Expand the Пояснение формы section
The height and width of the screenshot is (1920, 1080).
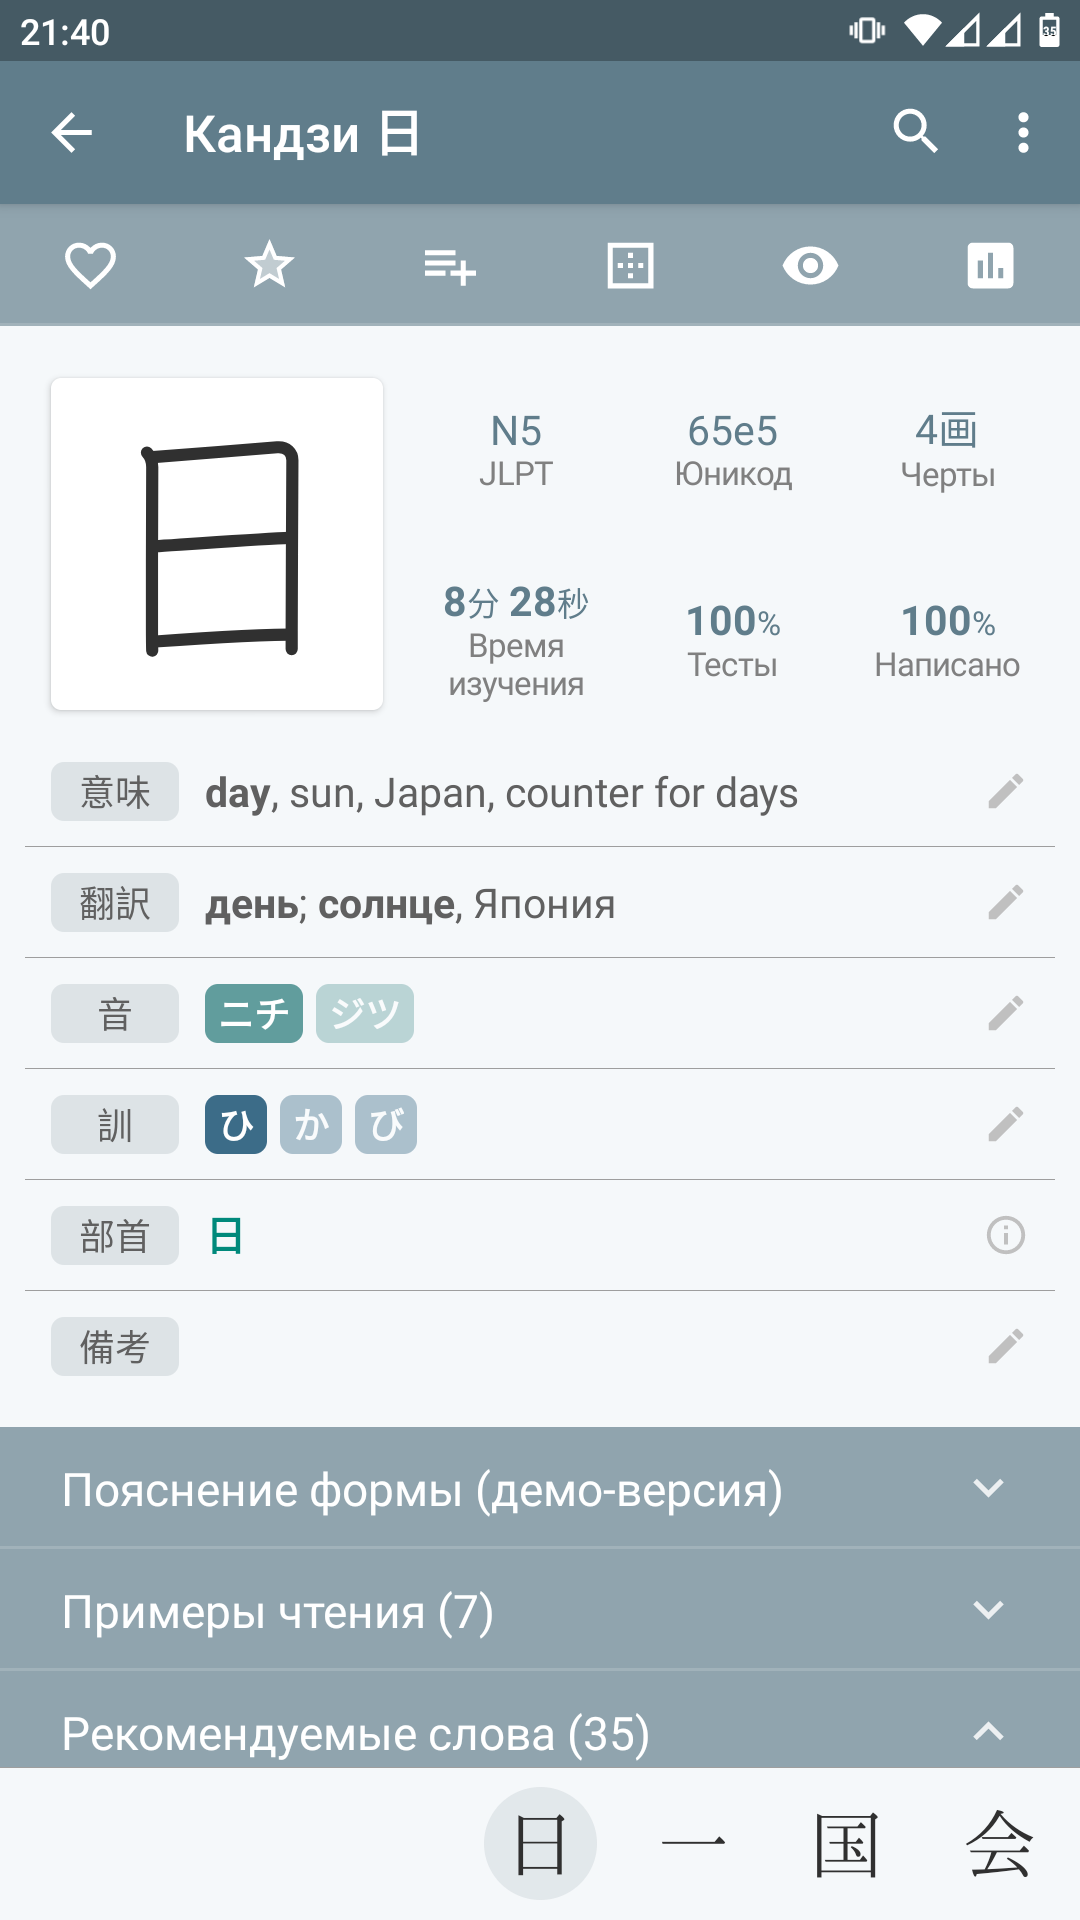[x=540, y=1489]
